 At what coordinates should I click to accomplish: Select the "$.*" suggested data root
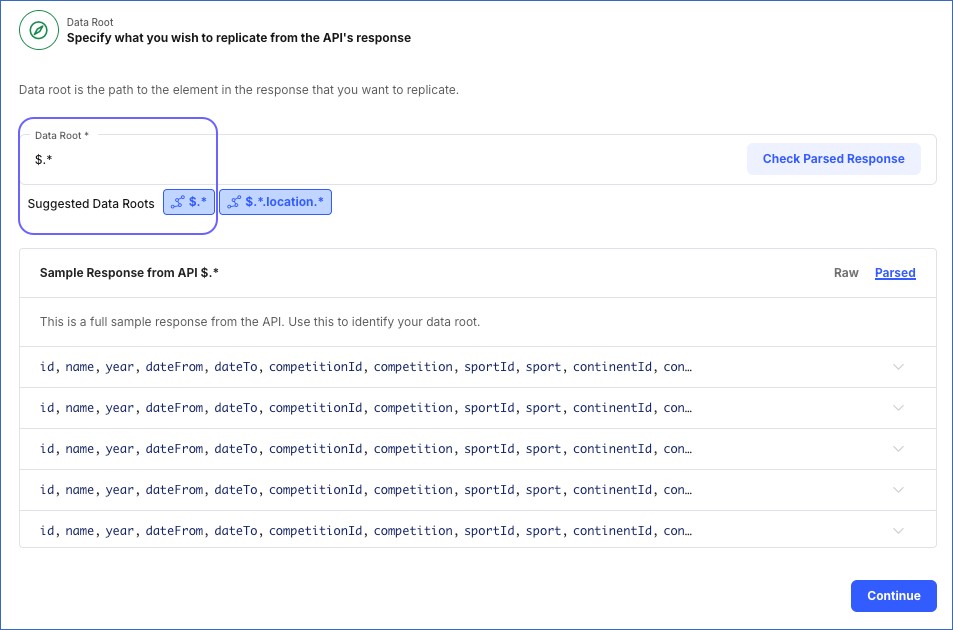click(189, 201)
